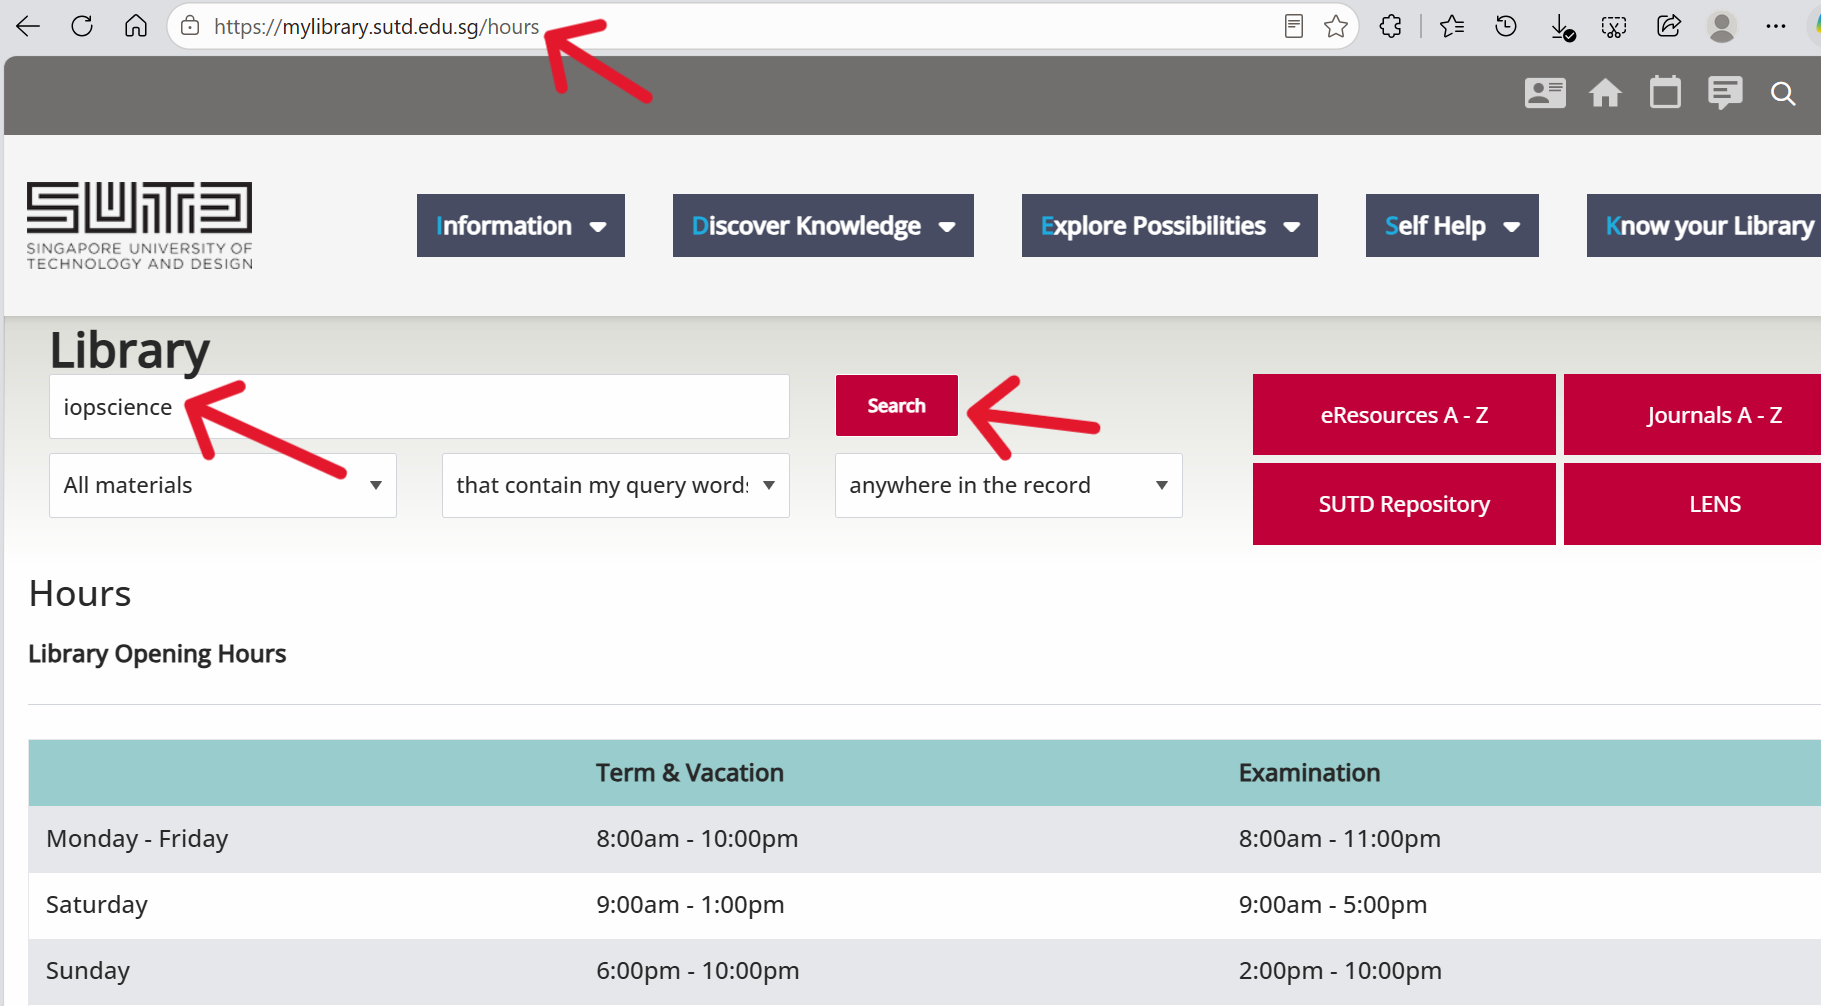Add page to favorites star icon
1821x1006 pixels.
pos(1336,26)
